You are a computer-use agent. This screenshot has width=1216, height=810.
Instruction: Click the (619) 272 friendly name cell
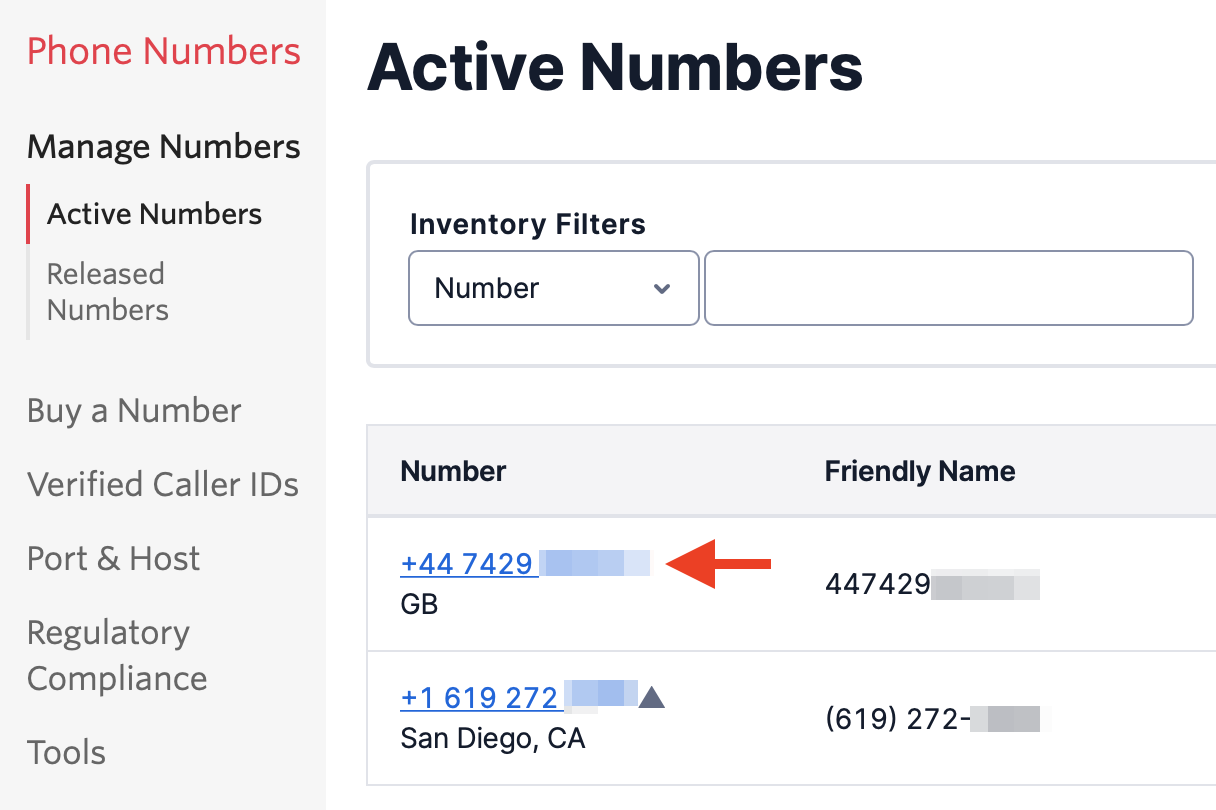pyautogui.click(x=932, y=718)
